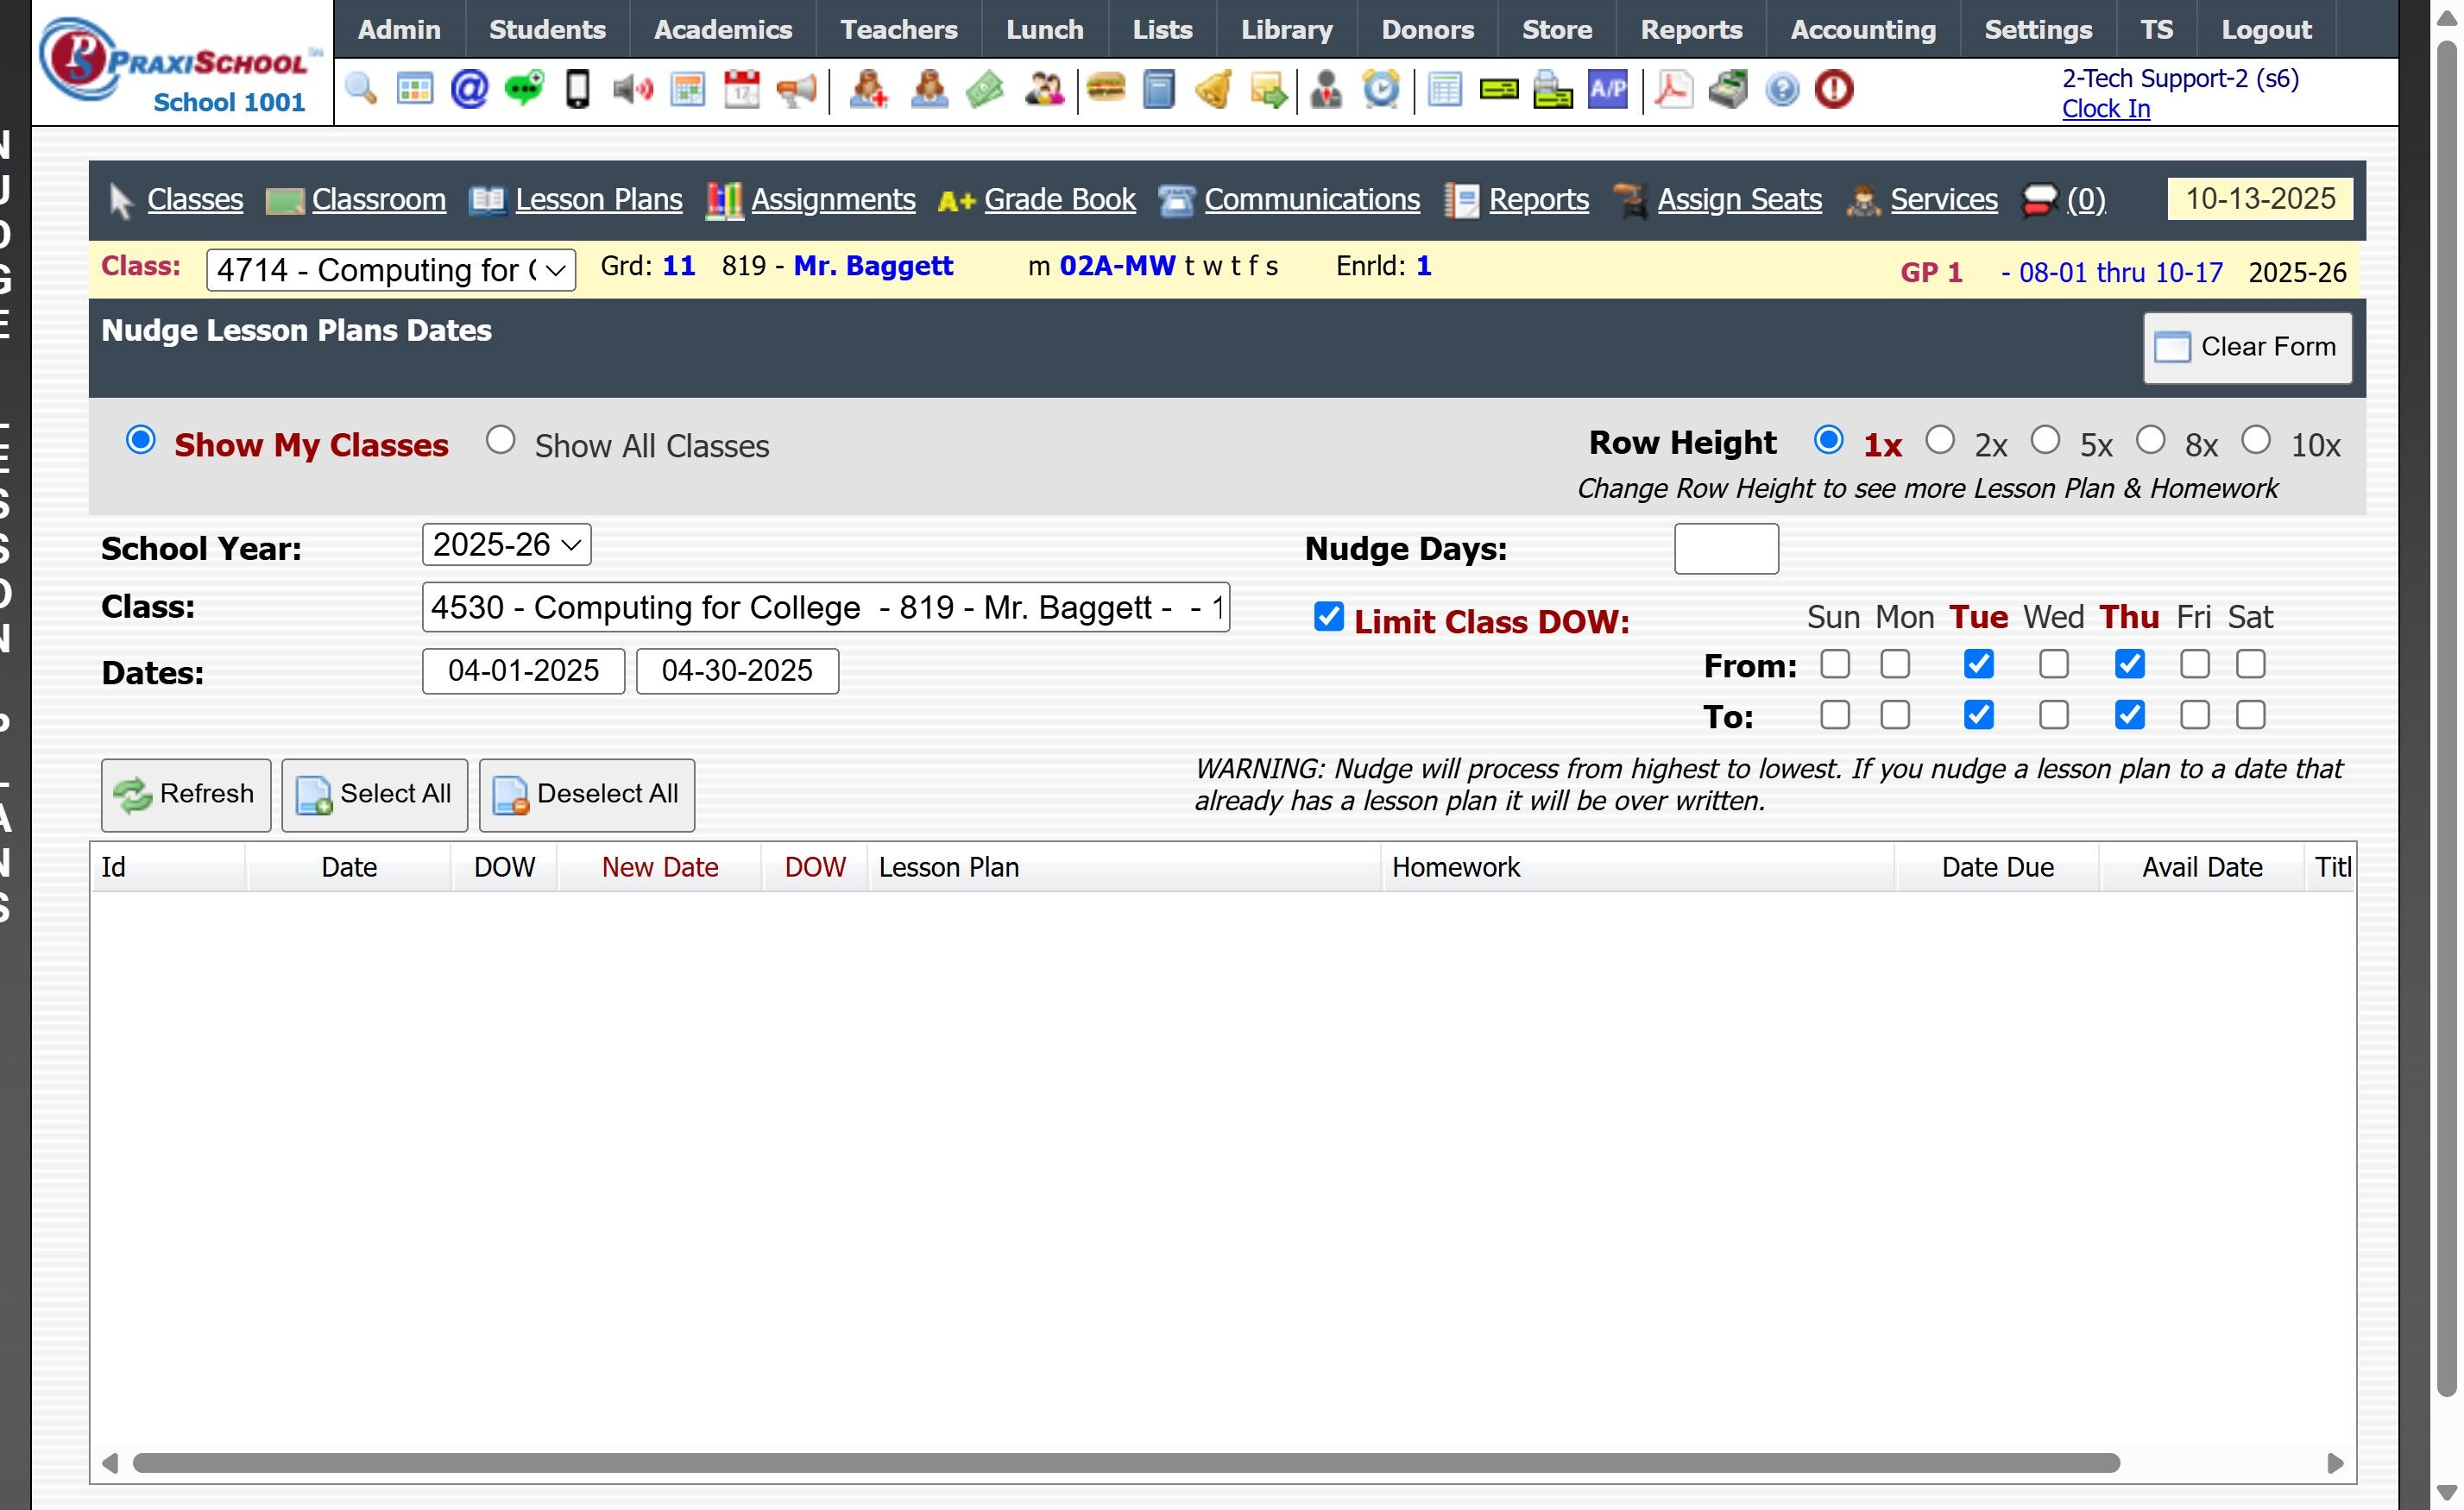Click the hamburger lunch icon
The height and width of the screenshot is (1510, 2464).
(x=1105, y=90)
